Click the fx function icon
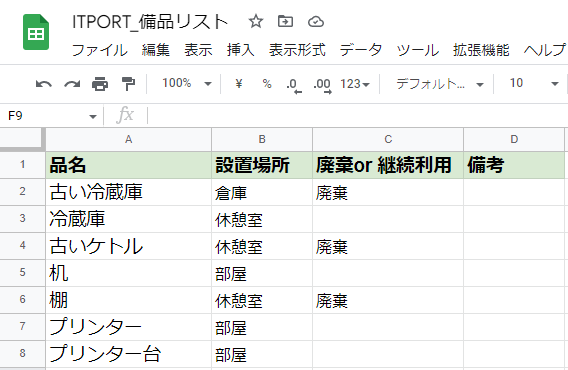 [x=125, y=115]
